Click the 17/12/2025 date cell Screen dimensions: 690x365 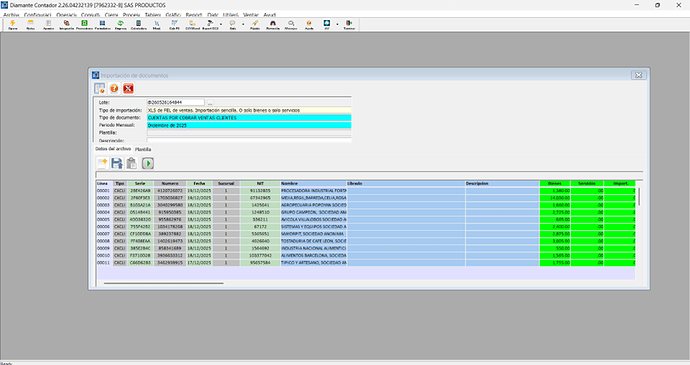coord(199,262)
